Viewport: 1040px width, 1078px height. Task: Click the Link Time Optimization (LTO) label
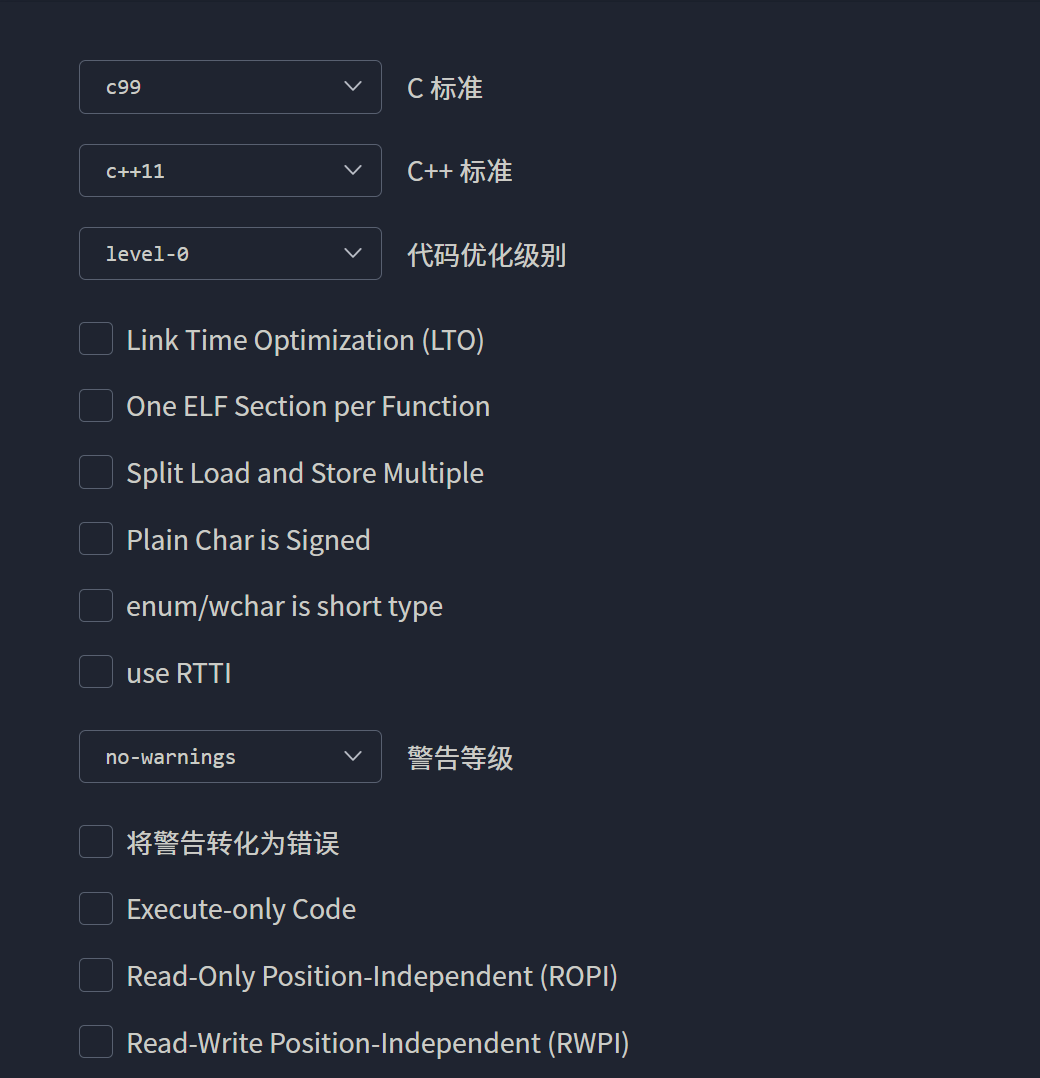[305, 340]
